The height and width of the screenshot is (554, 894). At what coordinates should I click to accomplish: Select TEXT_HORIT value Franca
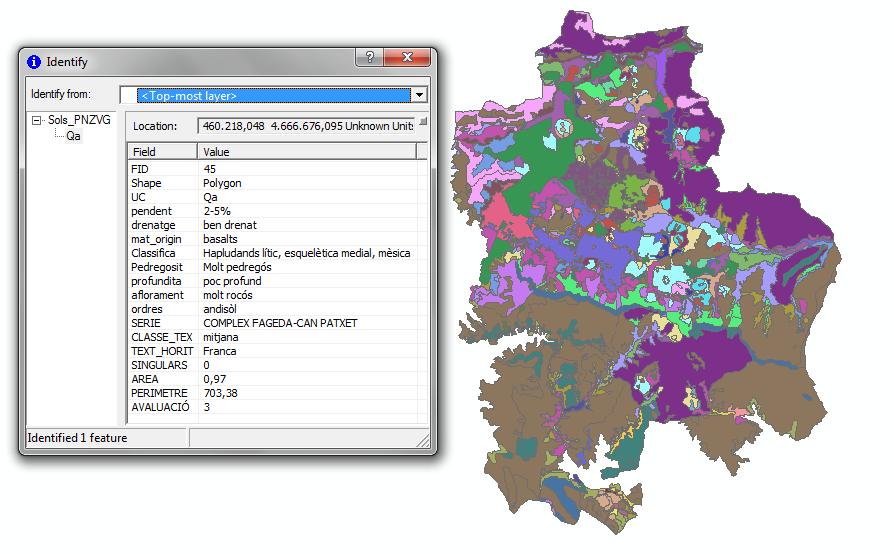220,351
